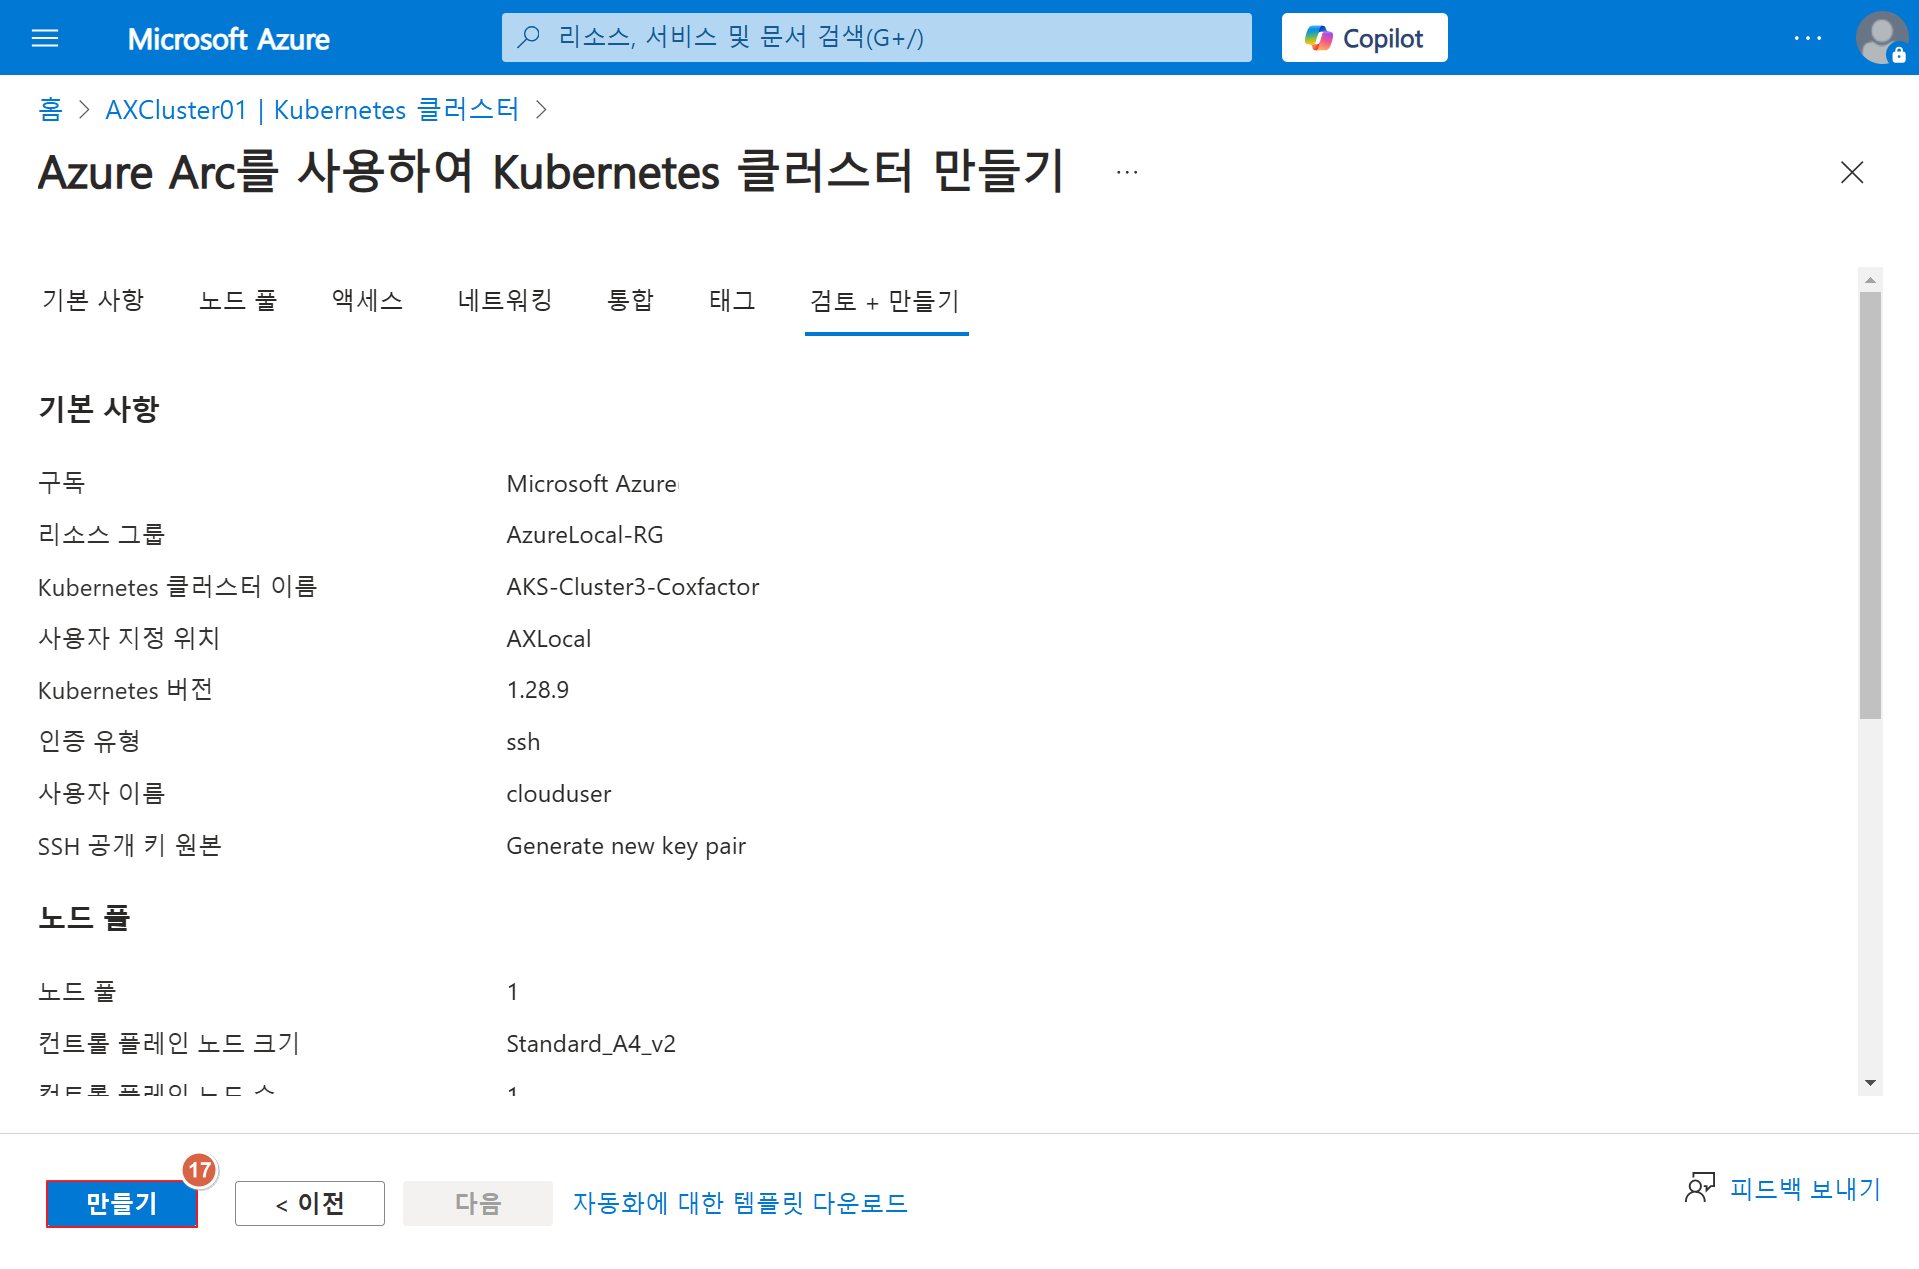Click the search magnifier icon
The image size is (1919, 1269).
point(529,37)
